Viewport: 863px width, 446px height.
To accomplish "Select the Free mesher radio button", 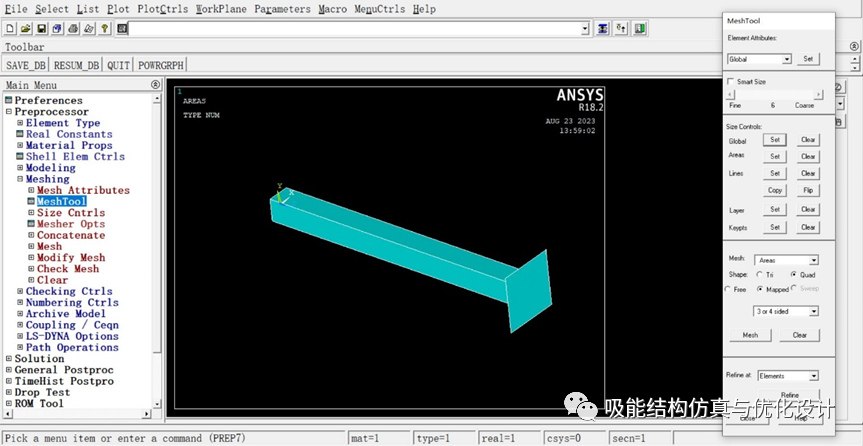I will [x=728, y=289].
